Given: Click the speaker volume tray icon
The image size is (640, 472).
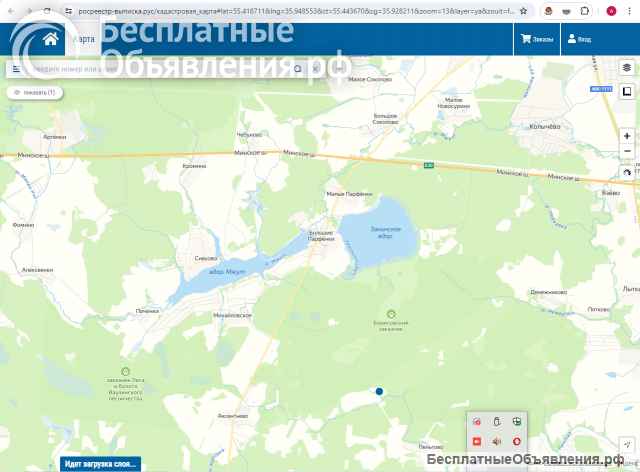Looking at the screenshot, I should [x=496, y=441].
